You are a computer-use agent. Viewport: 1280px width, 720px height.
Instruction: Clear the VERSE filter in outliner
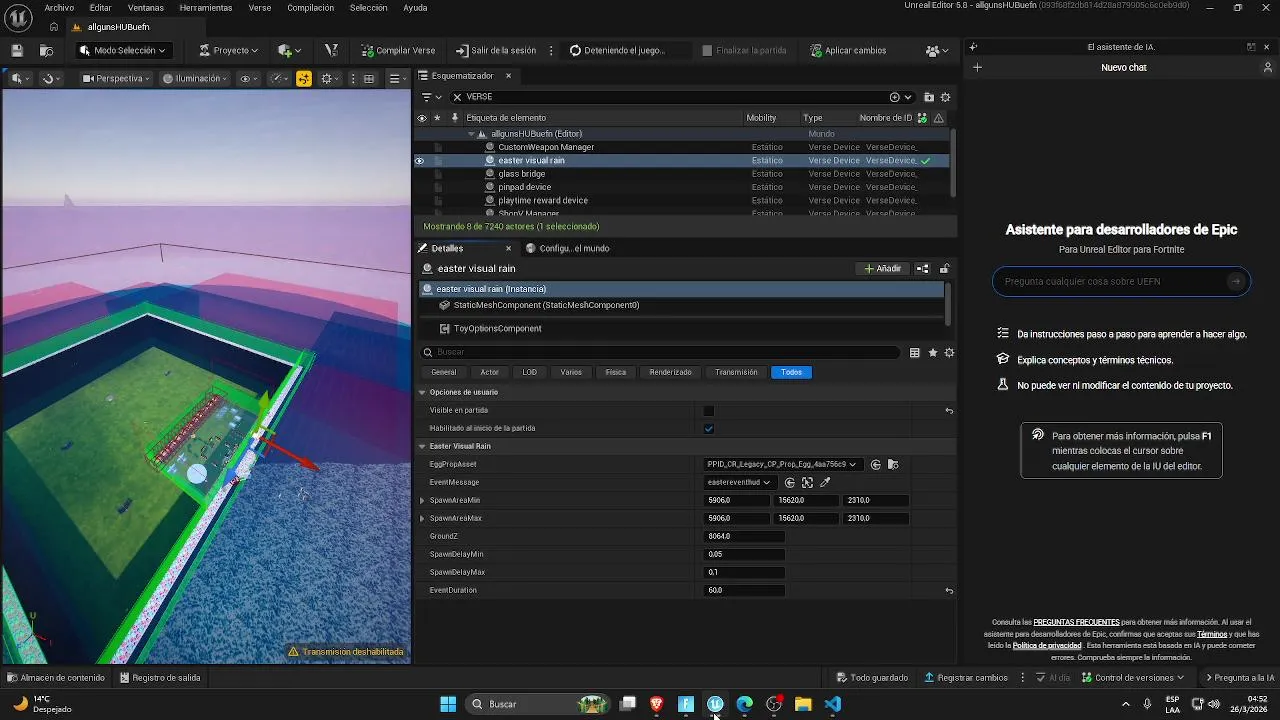457,97
